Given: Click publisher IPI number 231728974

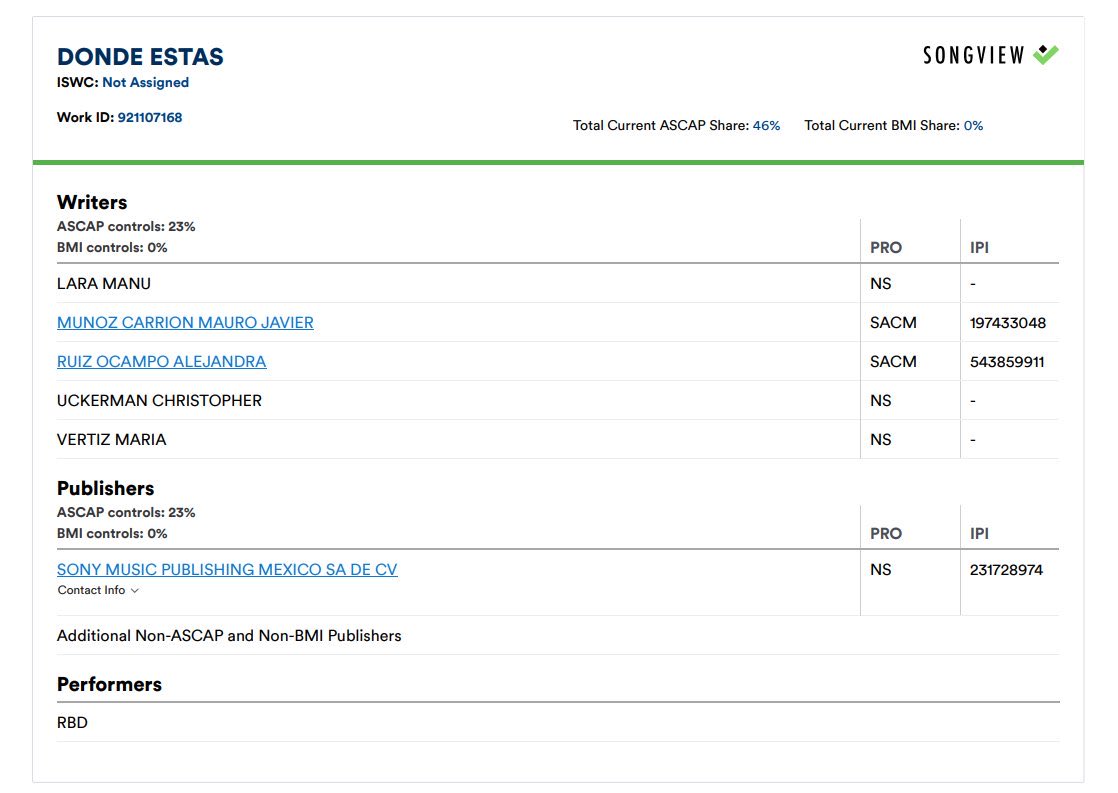Looking at the screenshot, I should [x=1009, y=569].
